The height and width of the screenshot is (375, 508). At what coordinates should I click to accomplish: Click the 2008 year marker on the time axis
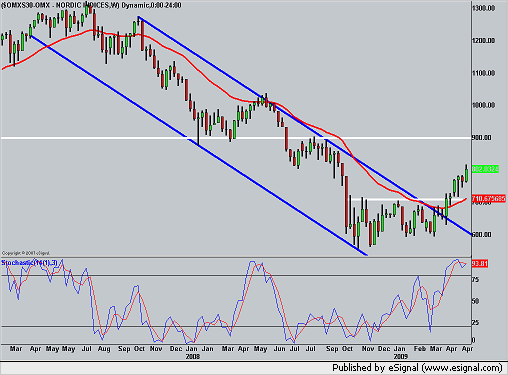(193, 356)
